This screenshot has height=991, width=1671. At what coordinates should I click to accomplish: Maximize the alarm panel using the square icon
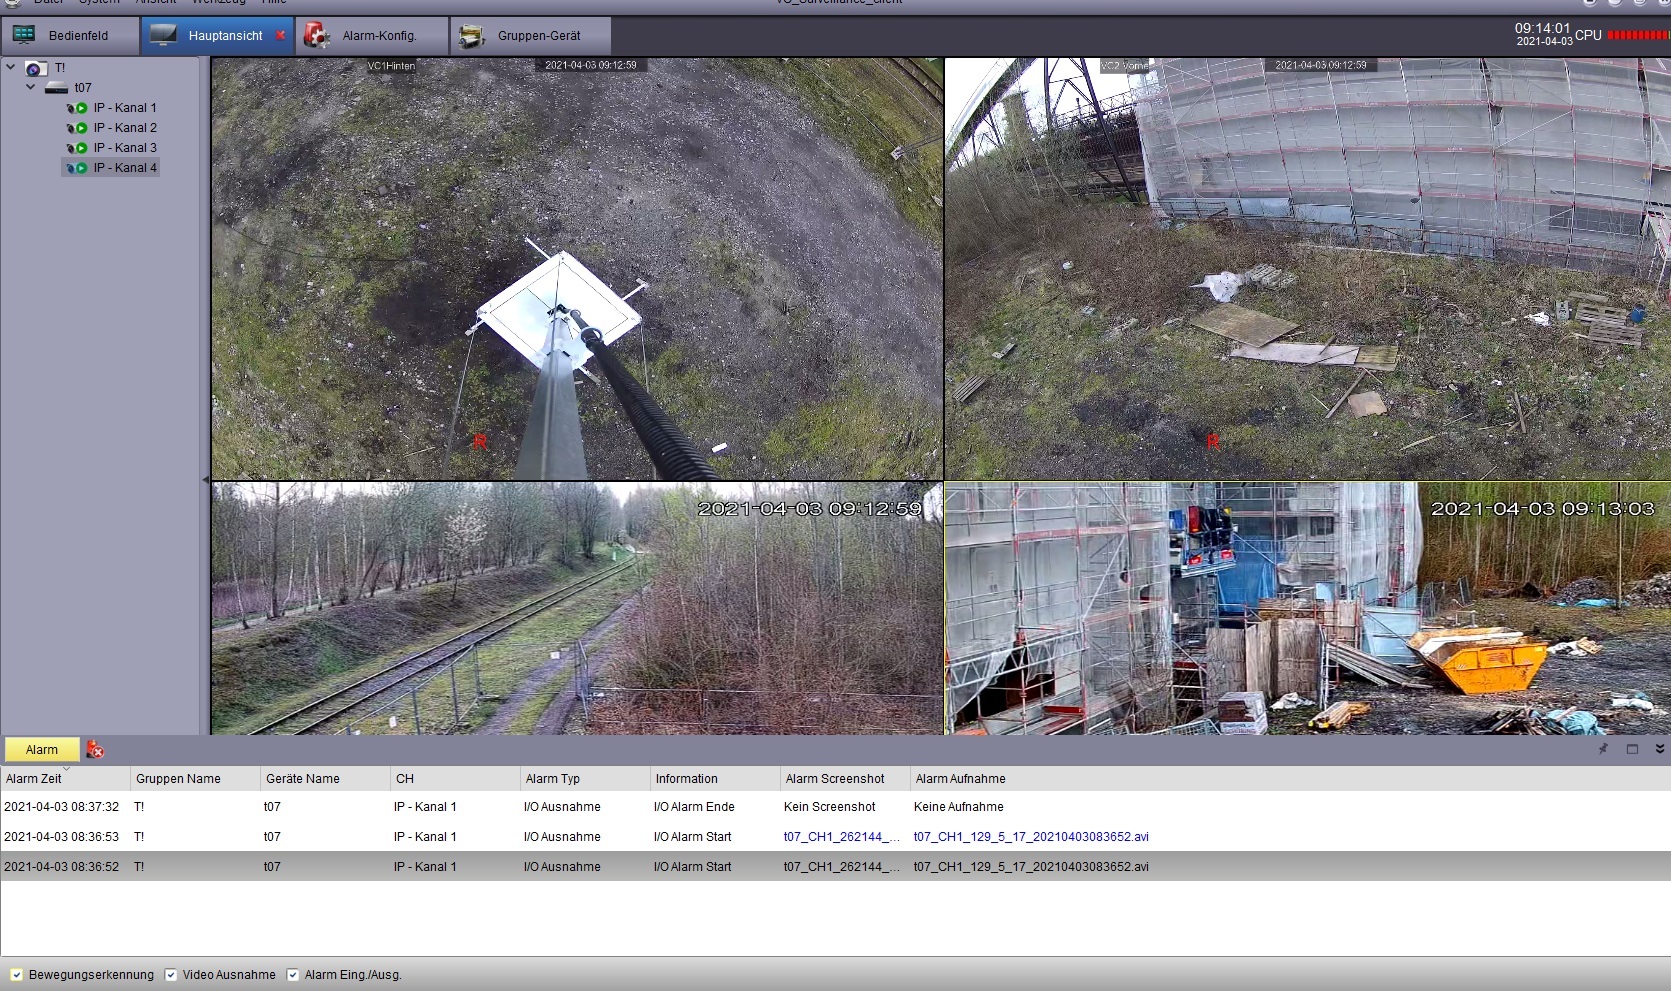point(1632,749)
